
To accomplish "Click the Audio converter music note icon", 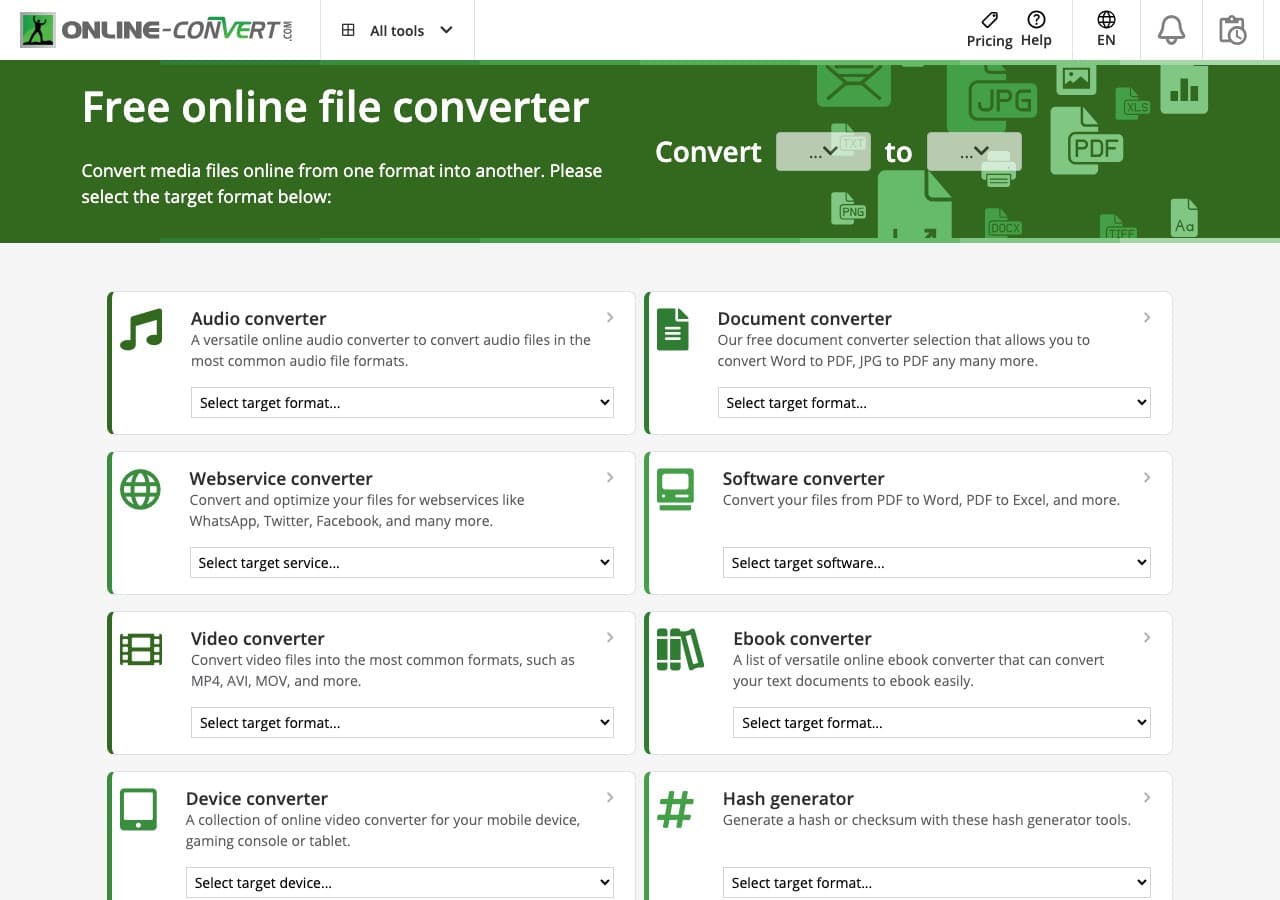I will pyautogui.click(x=141, y=327).
